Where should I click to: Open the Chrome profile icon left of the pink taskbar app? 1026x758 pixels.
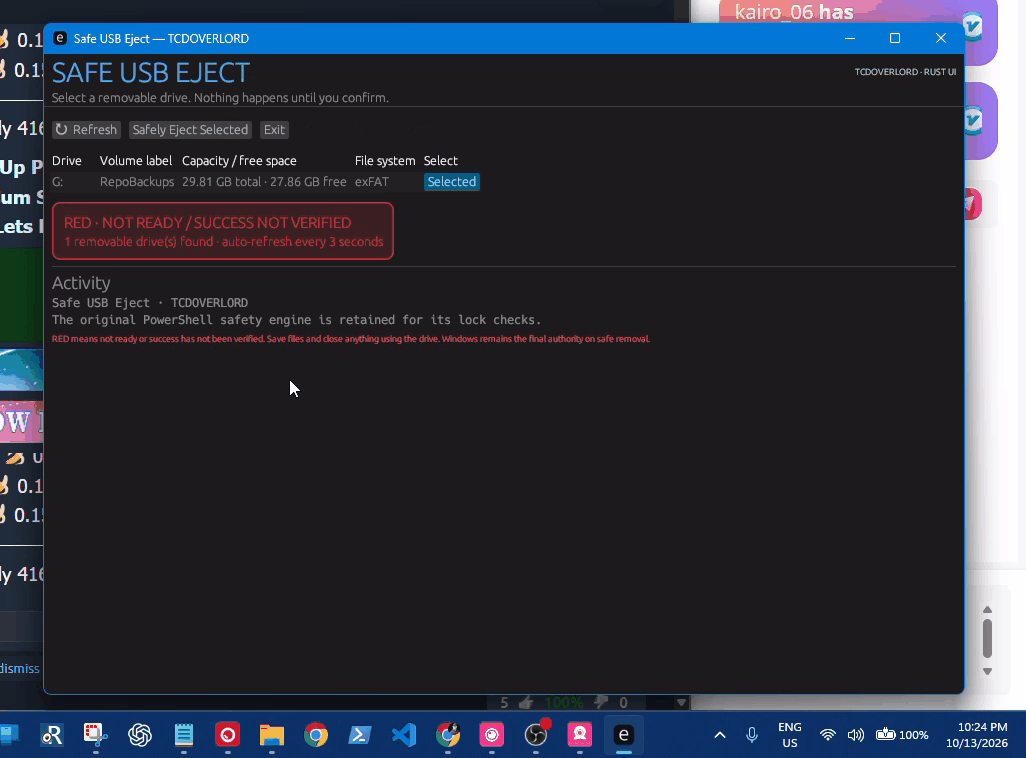448,735
